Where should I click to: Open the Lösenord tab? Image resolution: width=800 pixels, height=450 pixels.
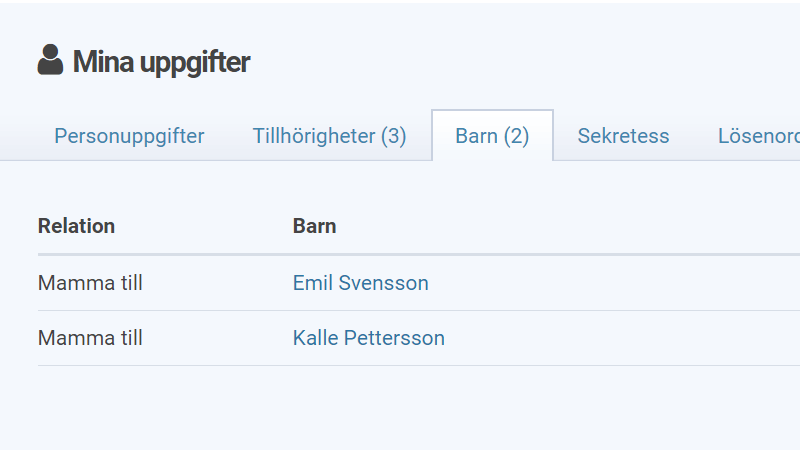coord(758,136)
